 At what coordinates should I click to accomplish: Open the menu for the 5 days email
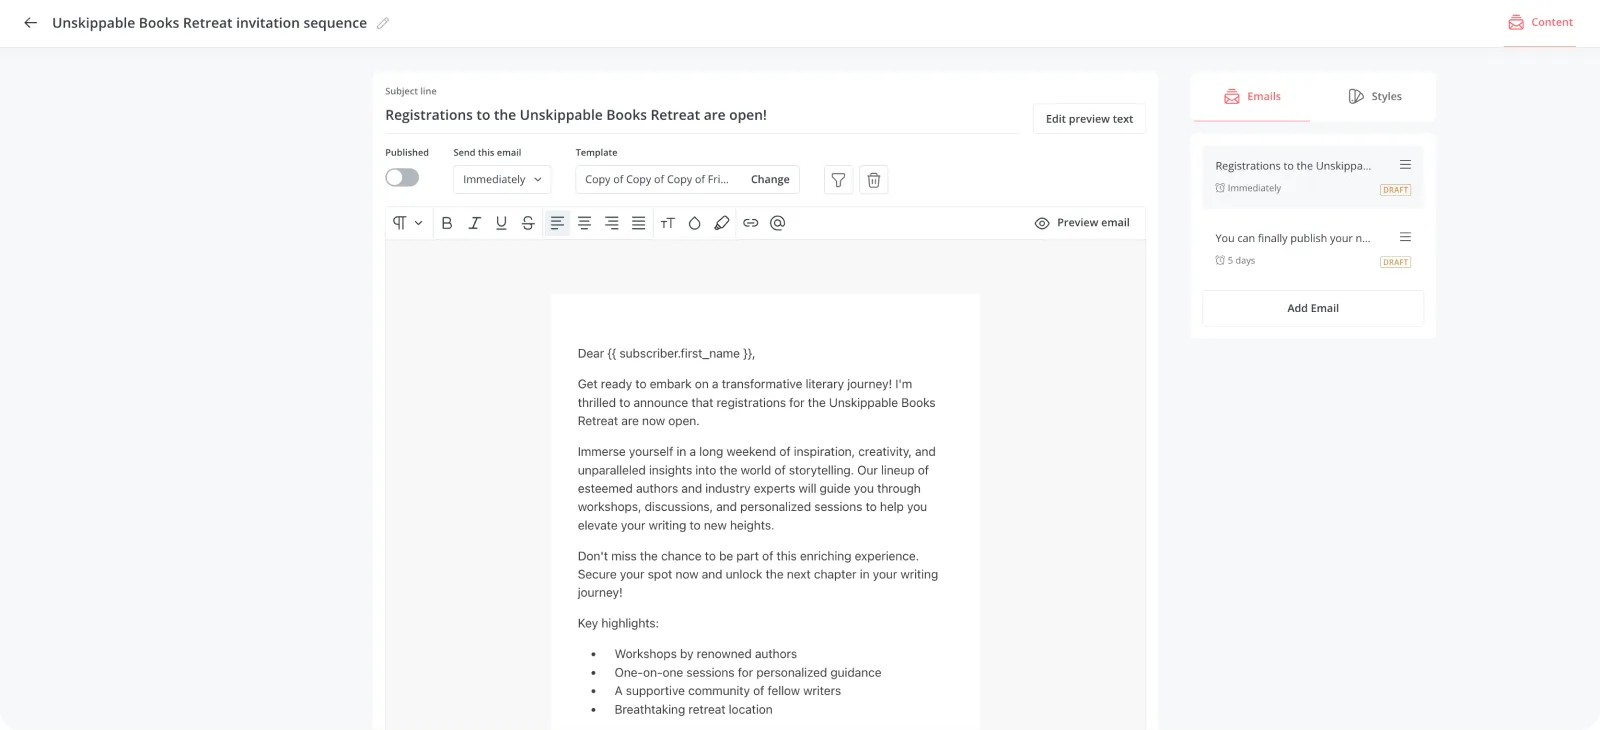tap(1405, 238)
